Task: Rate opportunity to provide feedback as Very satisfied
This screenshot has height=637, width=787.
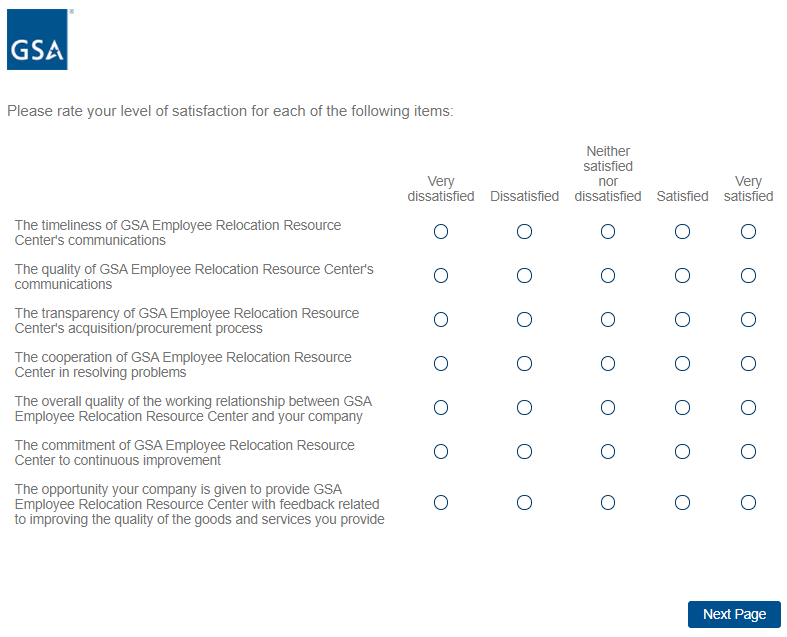Action: [748, 503]
